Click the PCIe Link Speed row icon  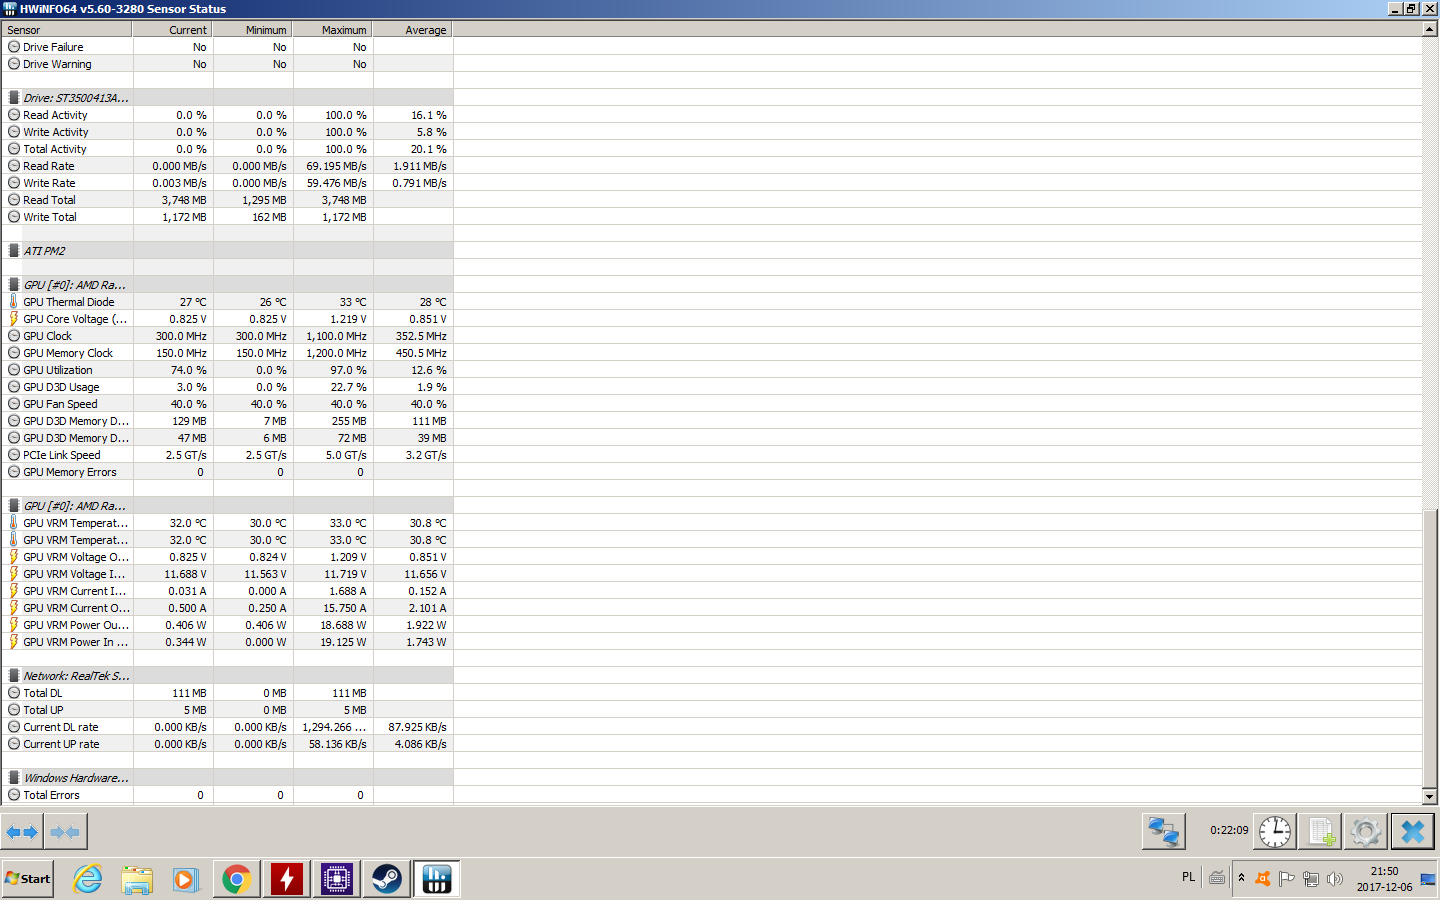[14, 455]
